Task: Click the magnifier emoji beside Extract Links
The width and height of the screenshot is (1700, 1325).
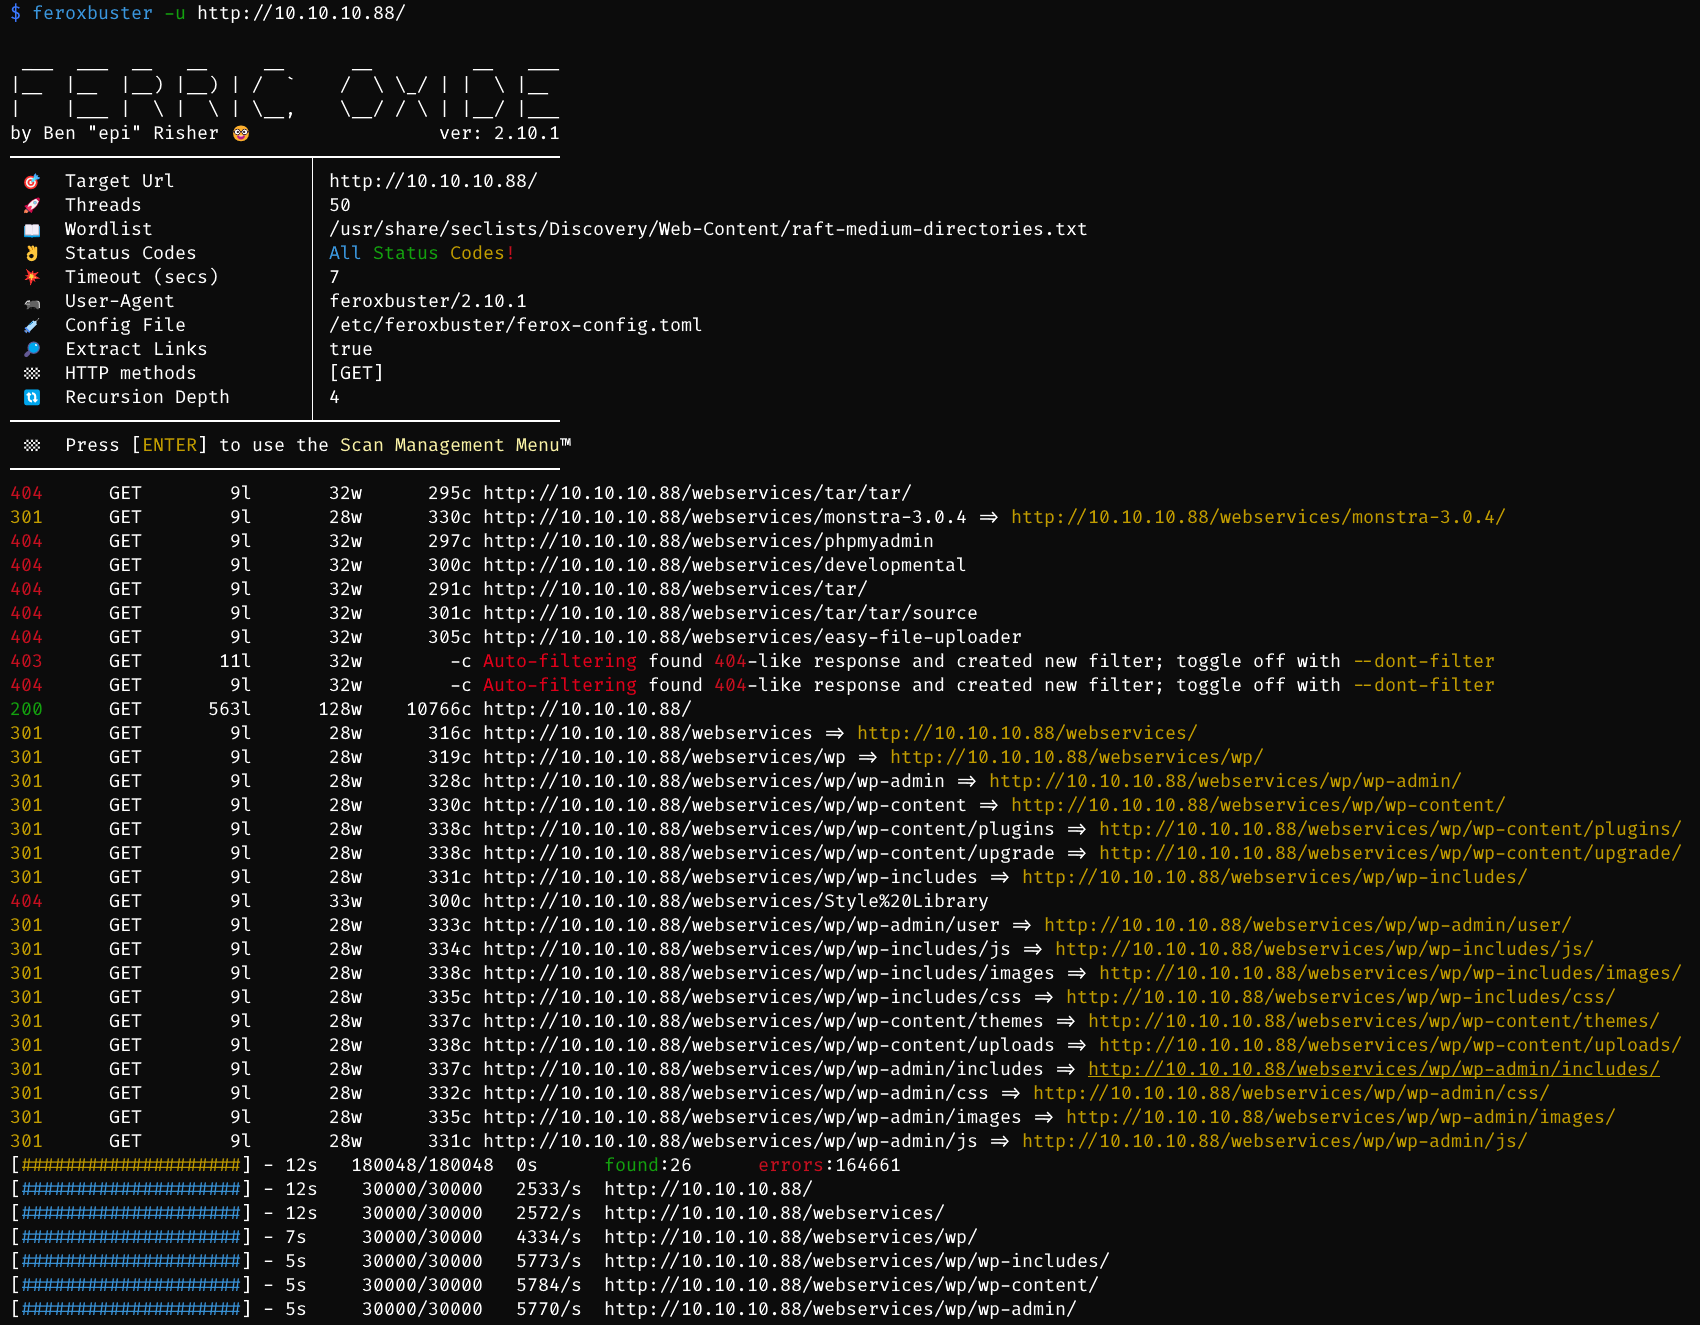Action: tap(32, 349)
